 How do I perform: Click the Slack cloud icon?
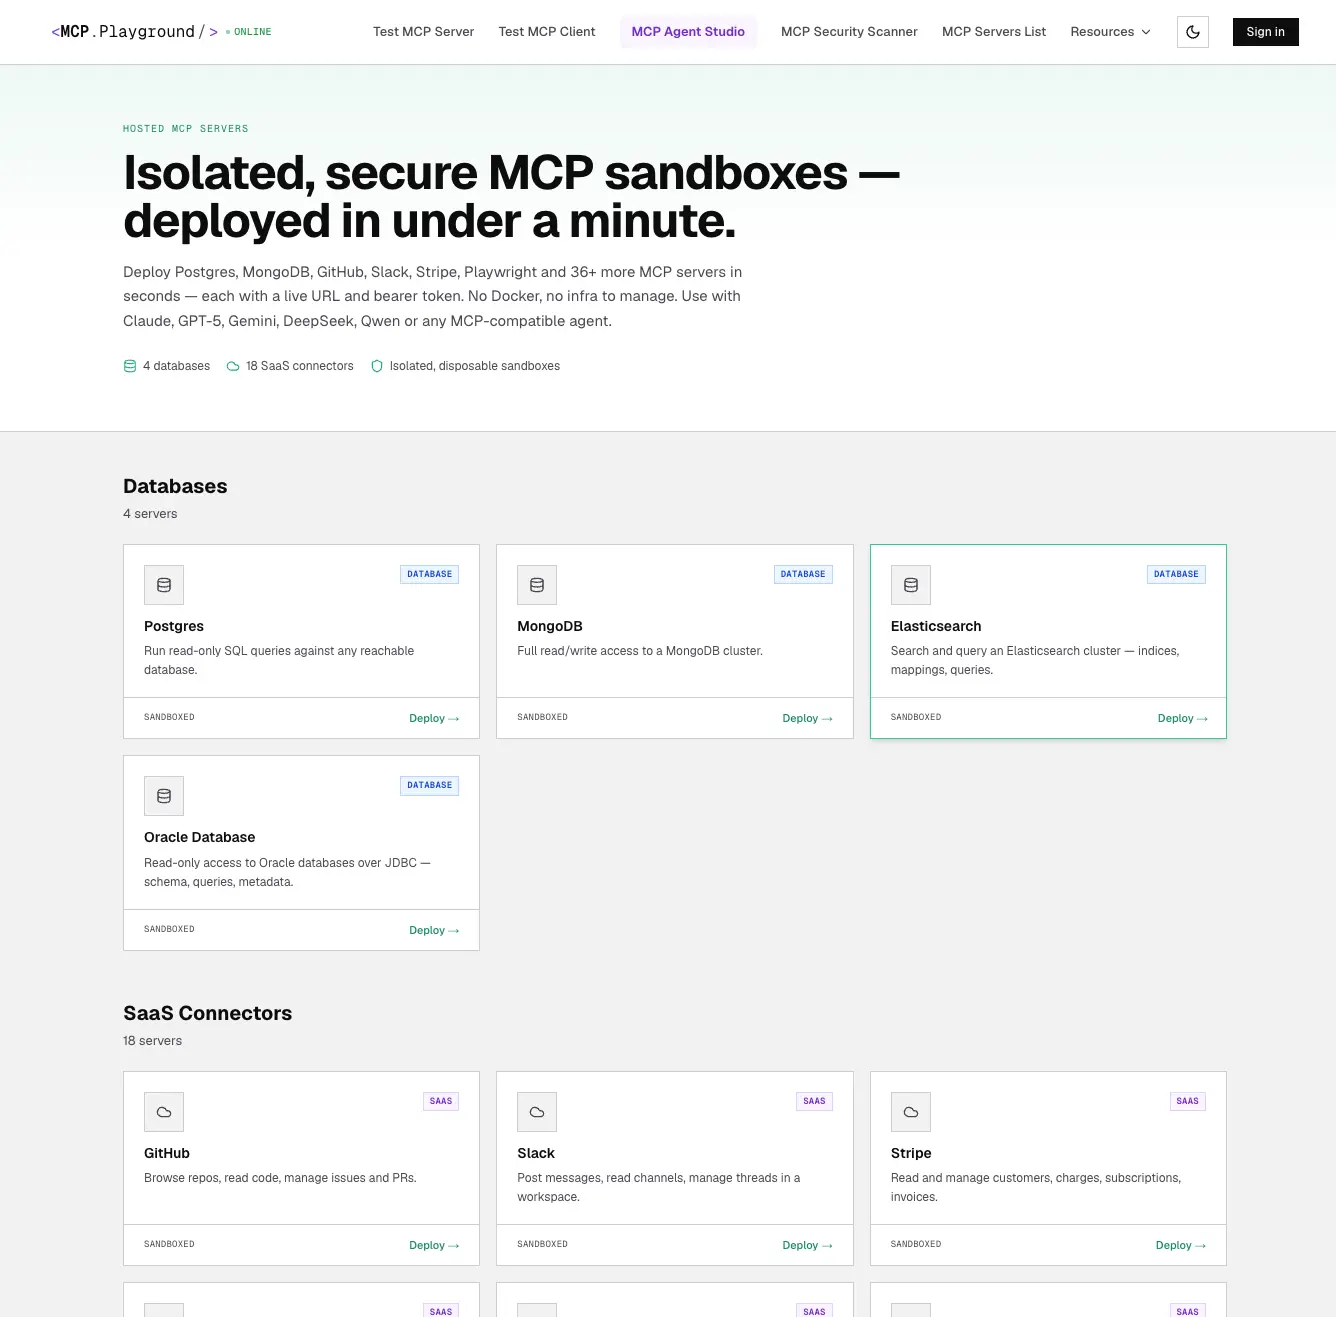(x=537, y=1112)
